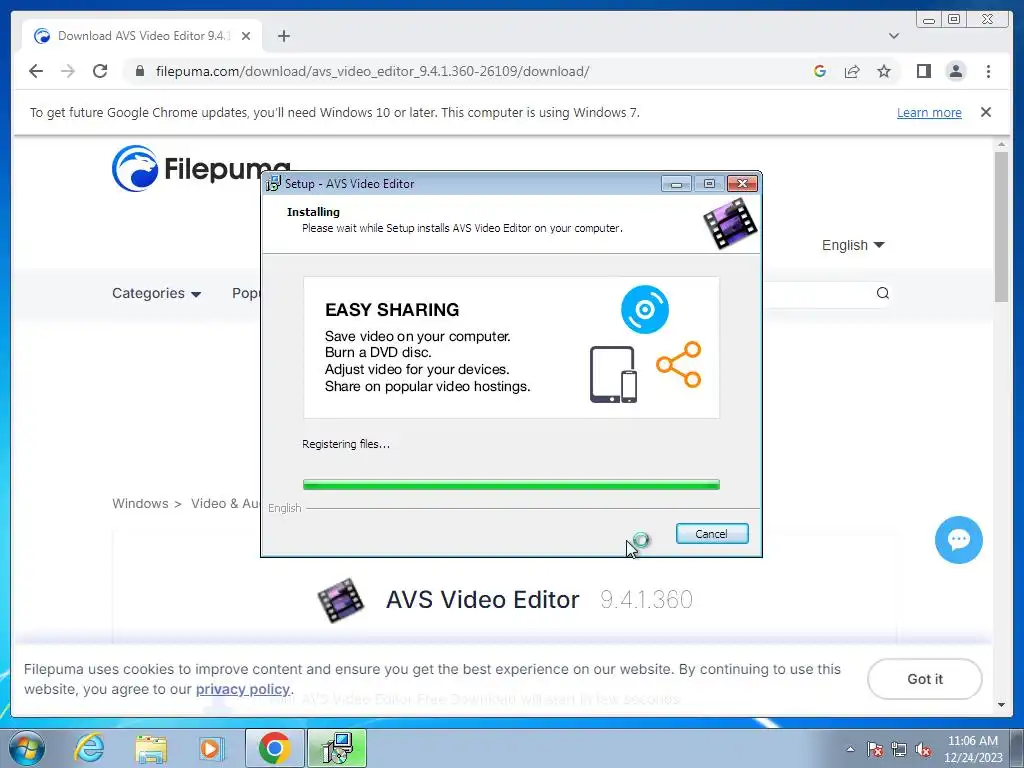Expand the Categories dropdown
Screen dimensions: 1024x768
pyautogui.click(x=156, y=293)
